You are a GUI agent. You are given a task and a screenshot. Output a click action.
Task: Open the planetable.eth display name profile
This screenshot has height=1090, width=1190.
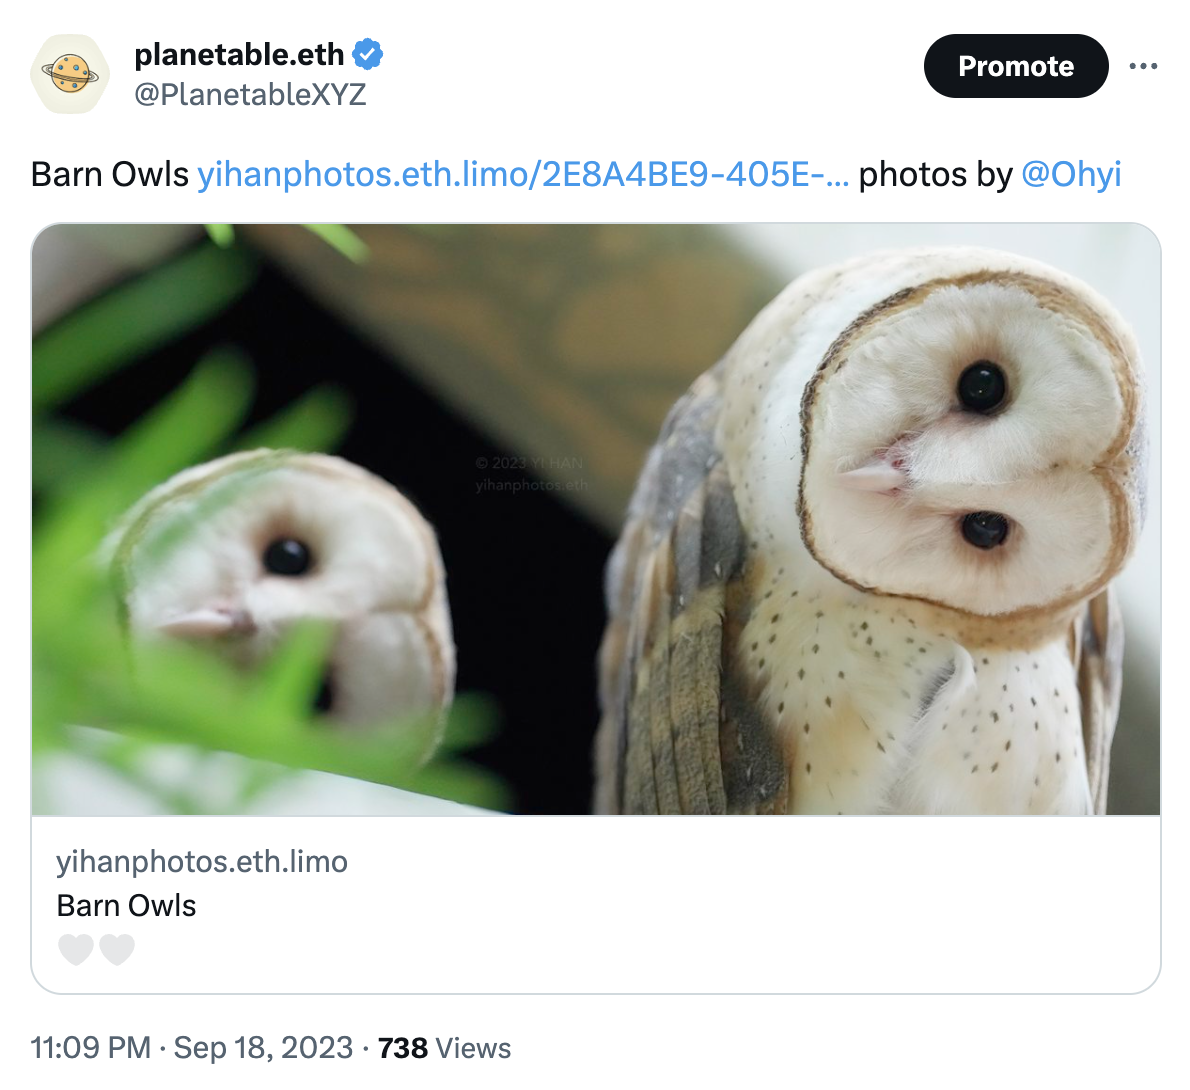tap(239, 54)
